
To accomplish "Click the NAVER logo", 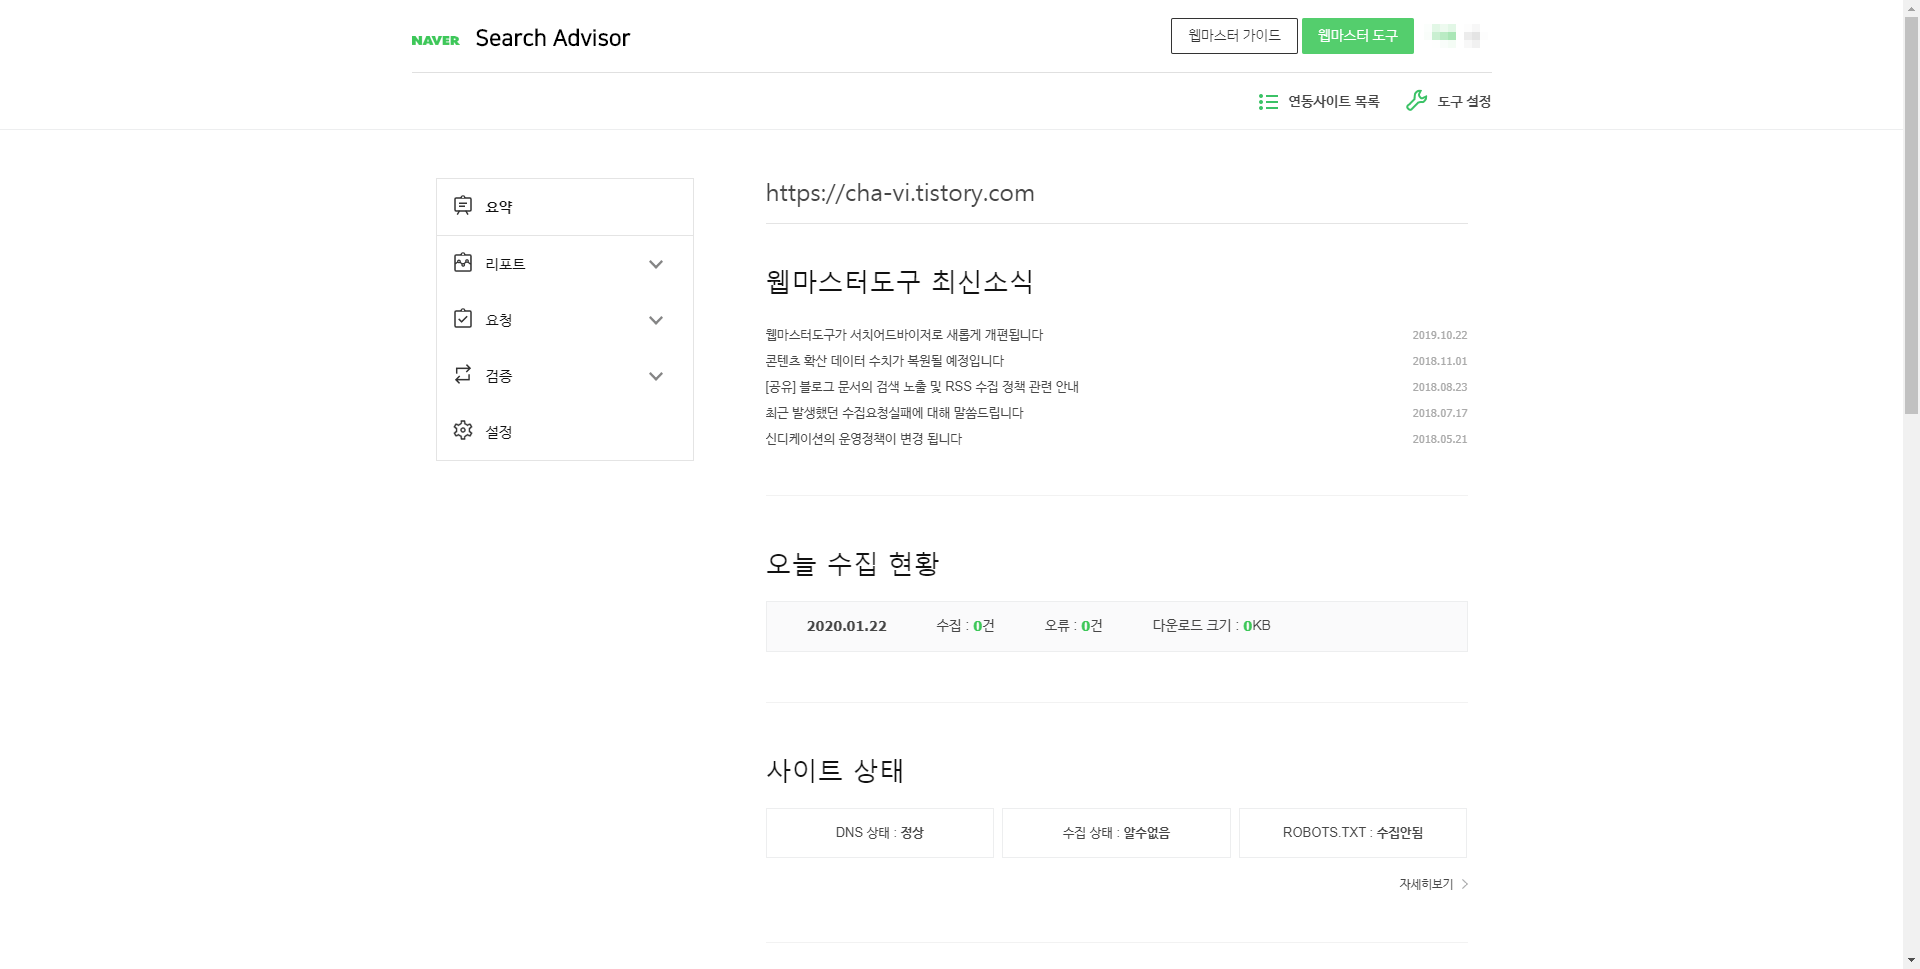I will pos(435,40).
